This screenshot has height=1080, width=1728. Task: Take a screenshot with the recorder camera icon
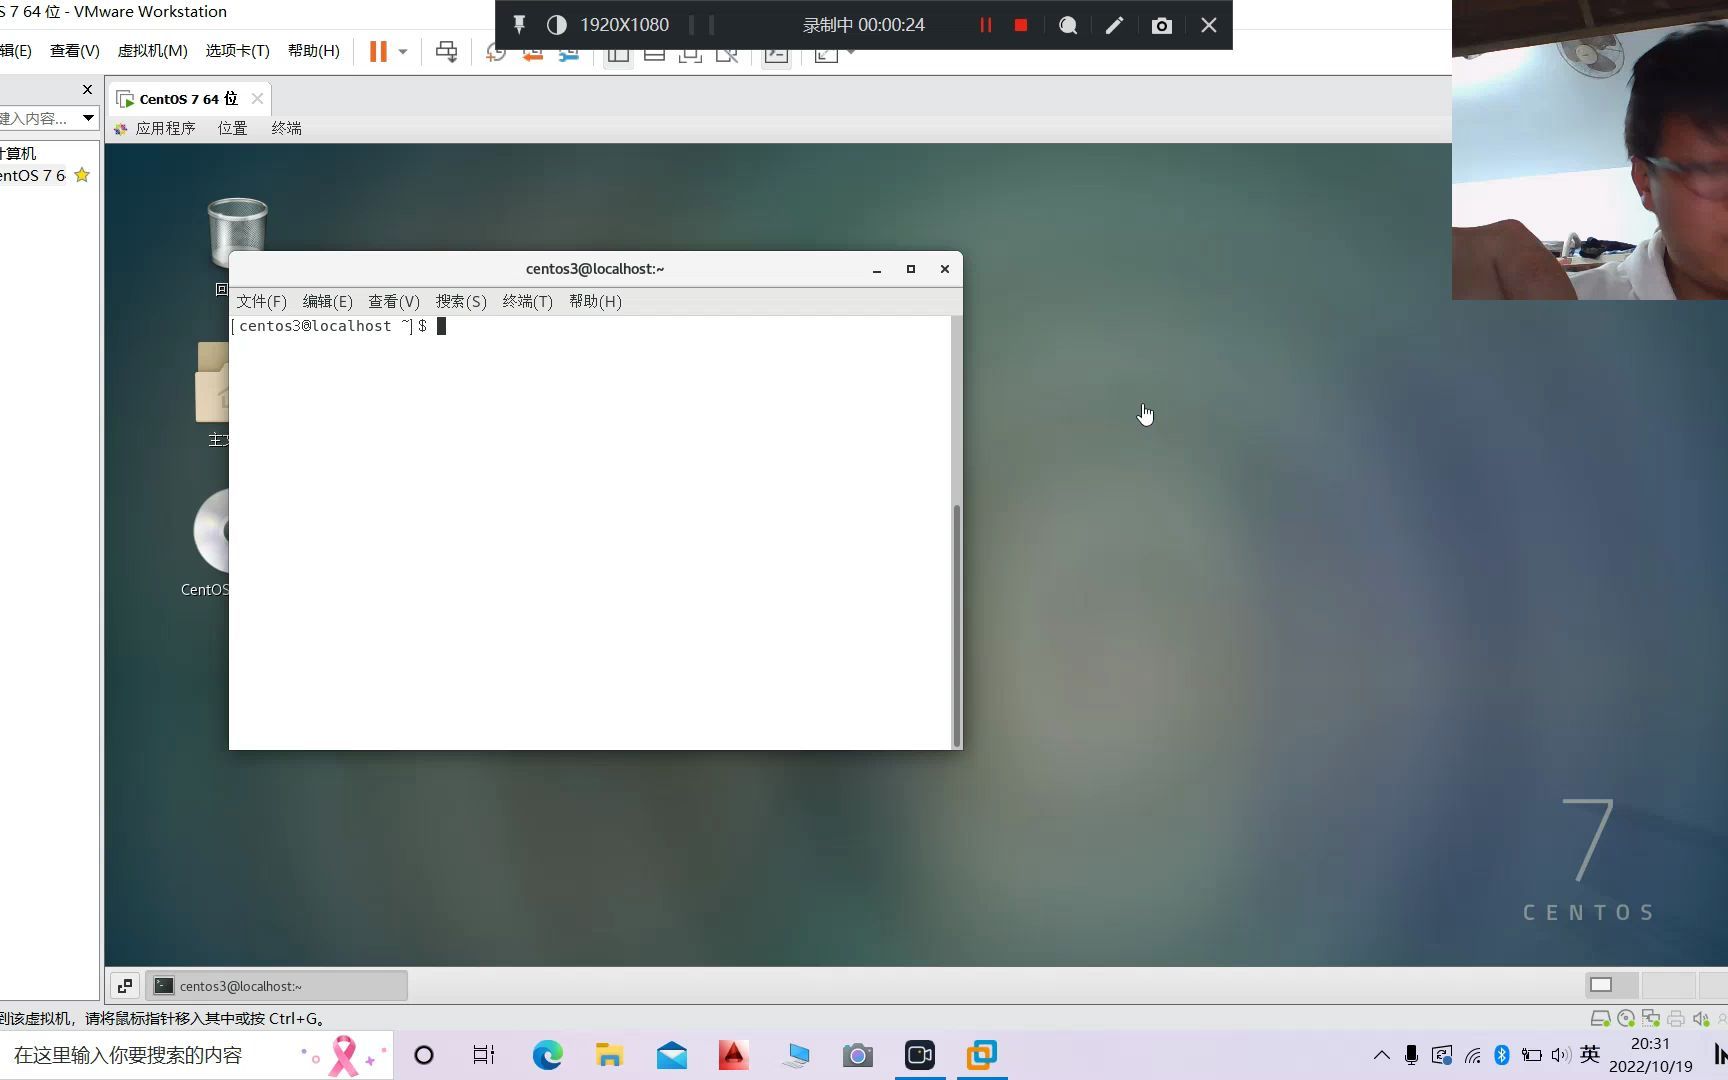(1161, 25)
